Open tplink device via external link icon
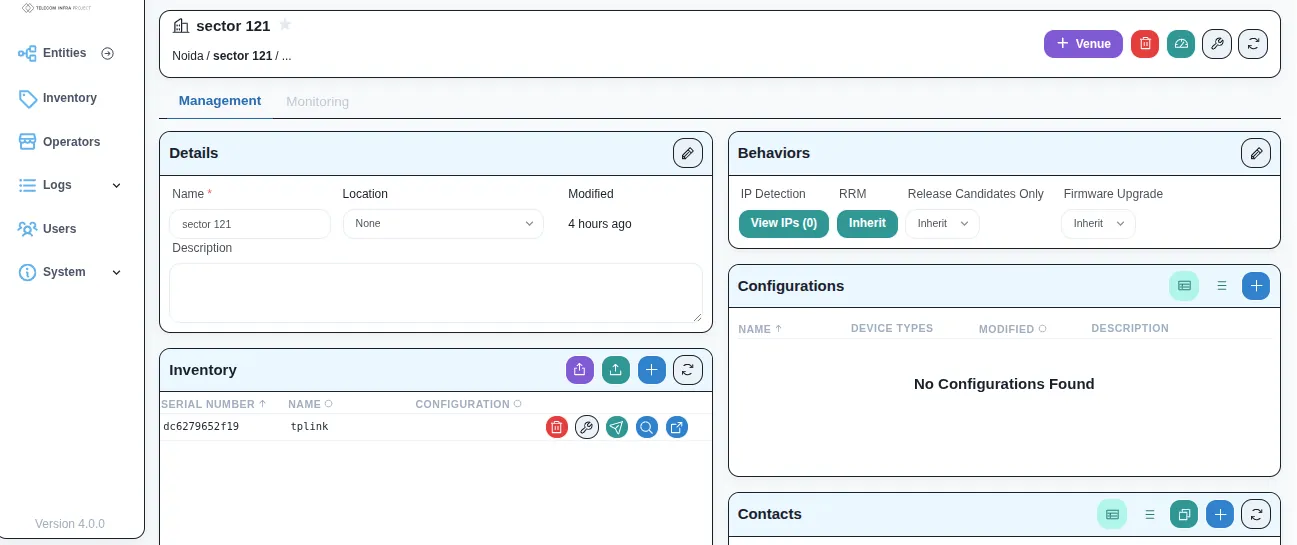1297x545 pixels. pos(677,428)
